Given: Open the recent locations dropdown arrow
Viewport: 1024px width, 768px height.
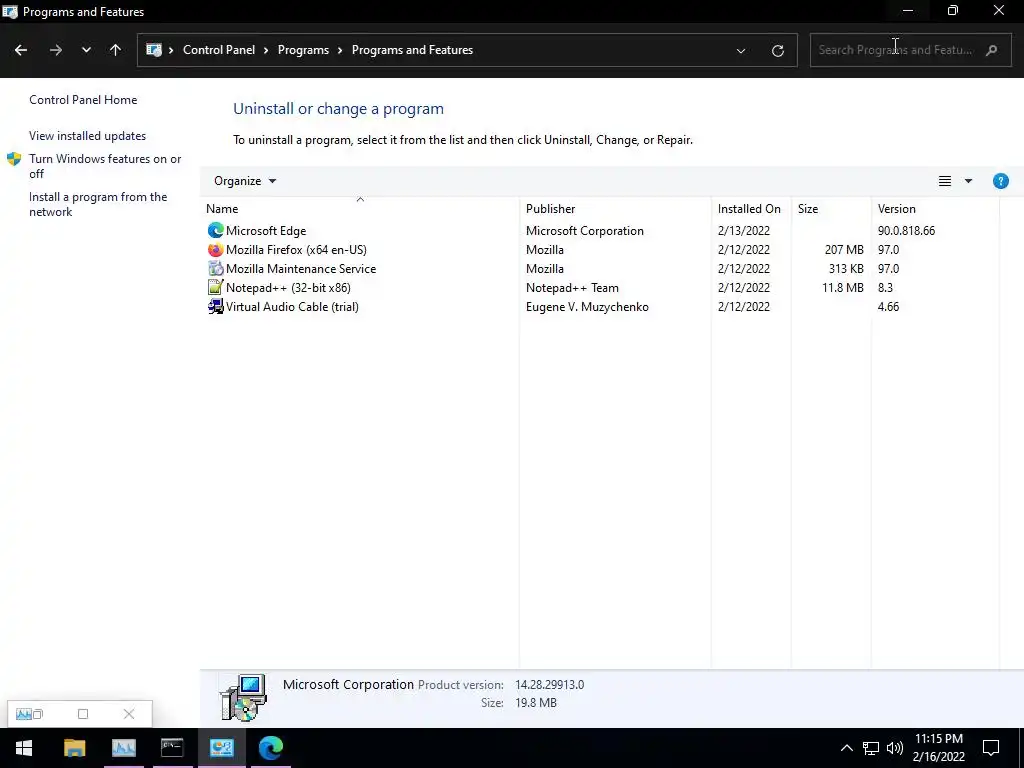Looking at the screenshot, I should pos(86,50).
